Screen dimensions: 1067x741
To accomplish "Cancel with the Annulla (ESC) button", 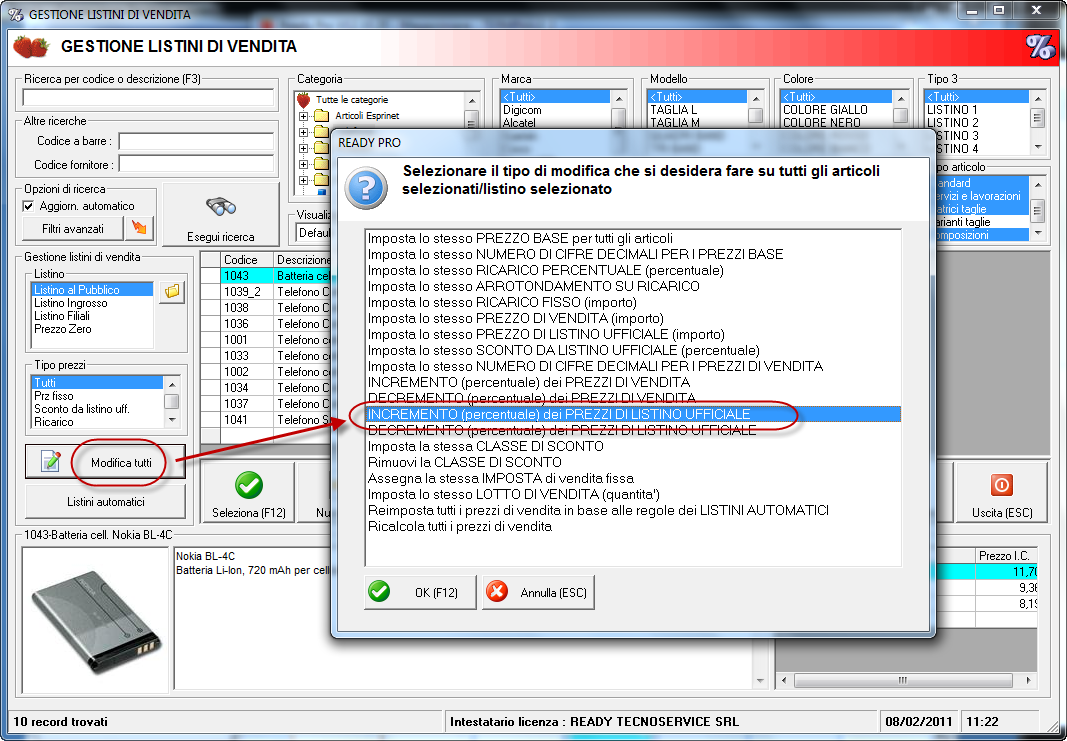I will [x=538, y=592].
